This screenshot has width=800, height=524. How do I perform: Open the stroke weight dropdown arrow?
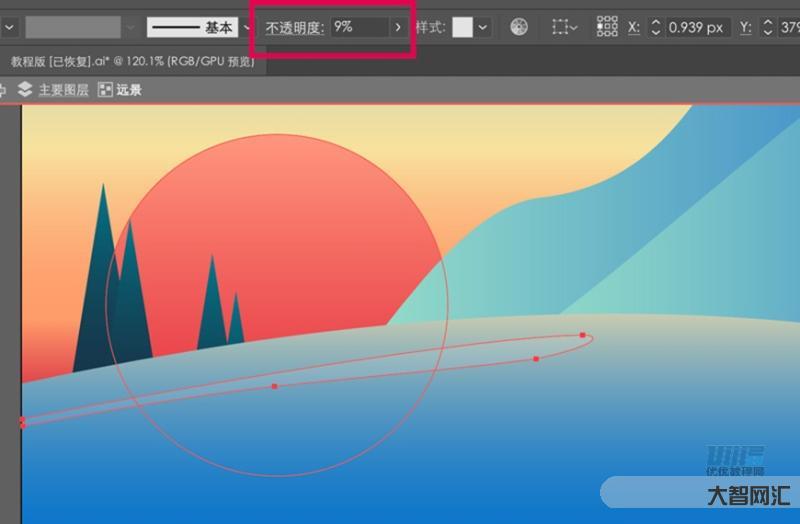(9, 27)
